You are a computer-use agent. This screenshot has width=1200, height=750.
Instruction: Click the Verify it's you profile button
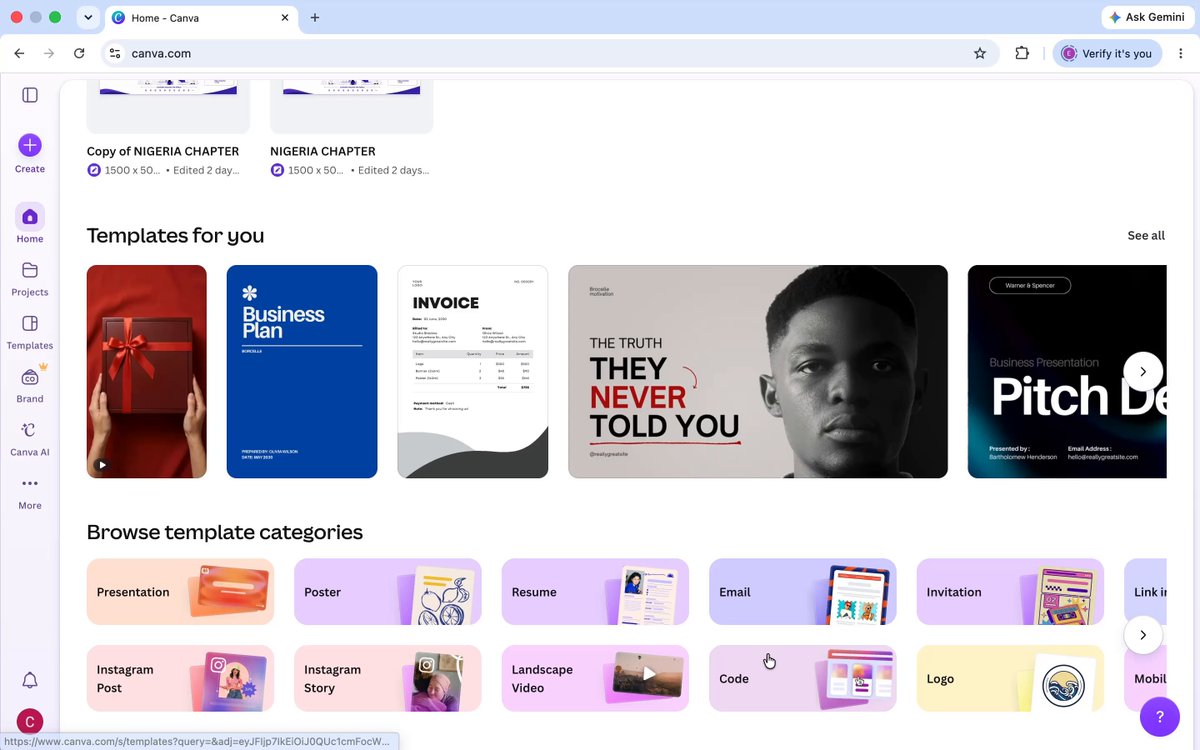[1107, 54]
